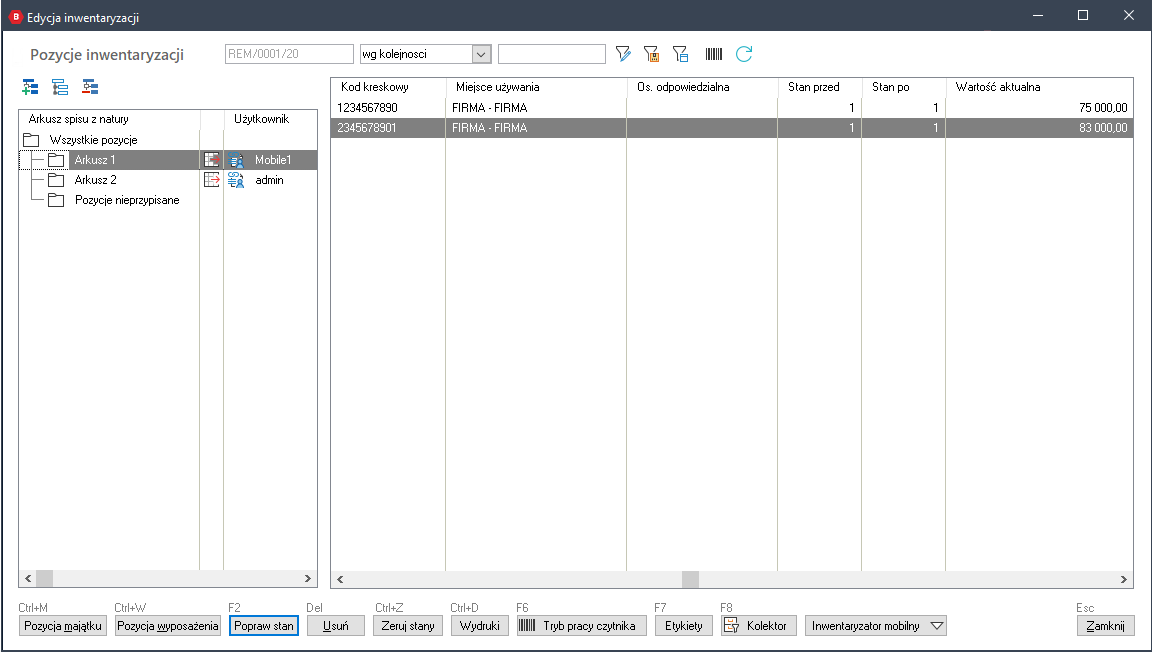
Task: Click the folder icon of Wszystkie pozycje
Action: click(x=31, y=140)
